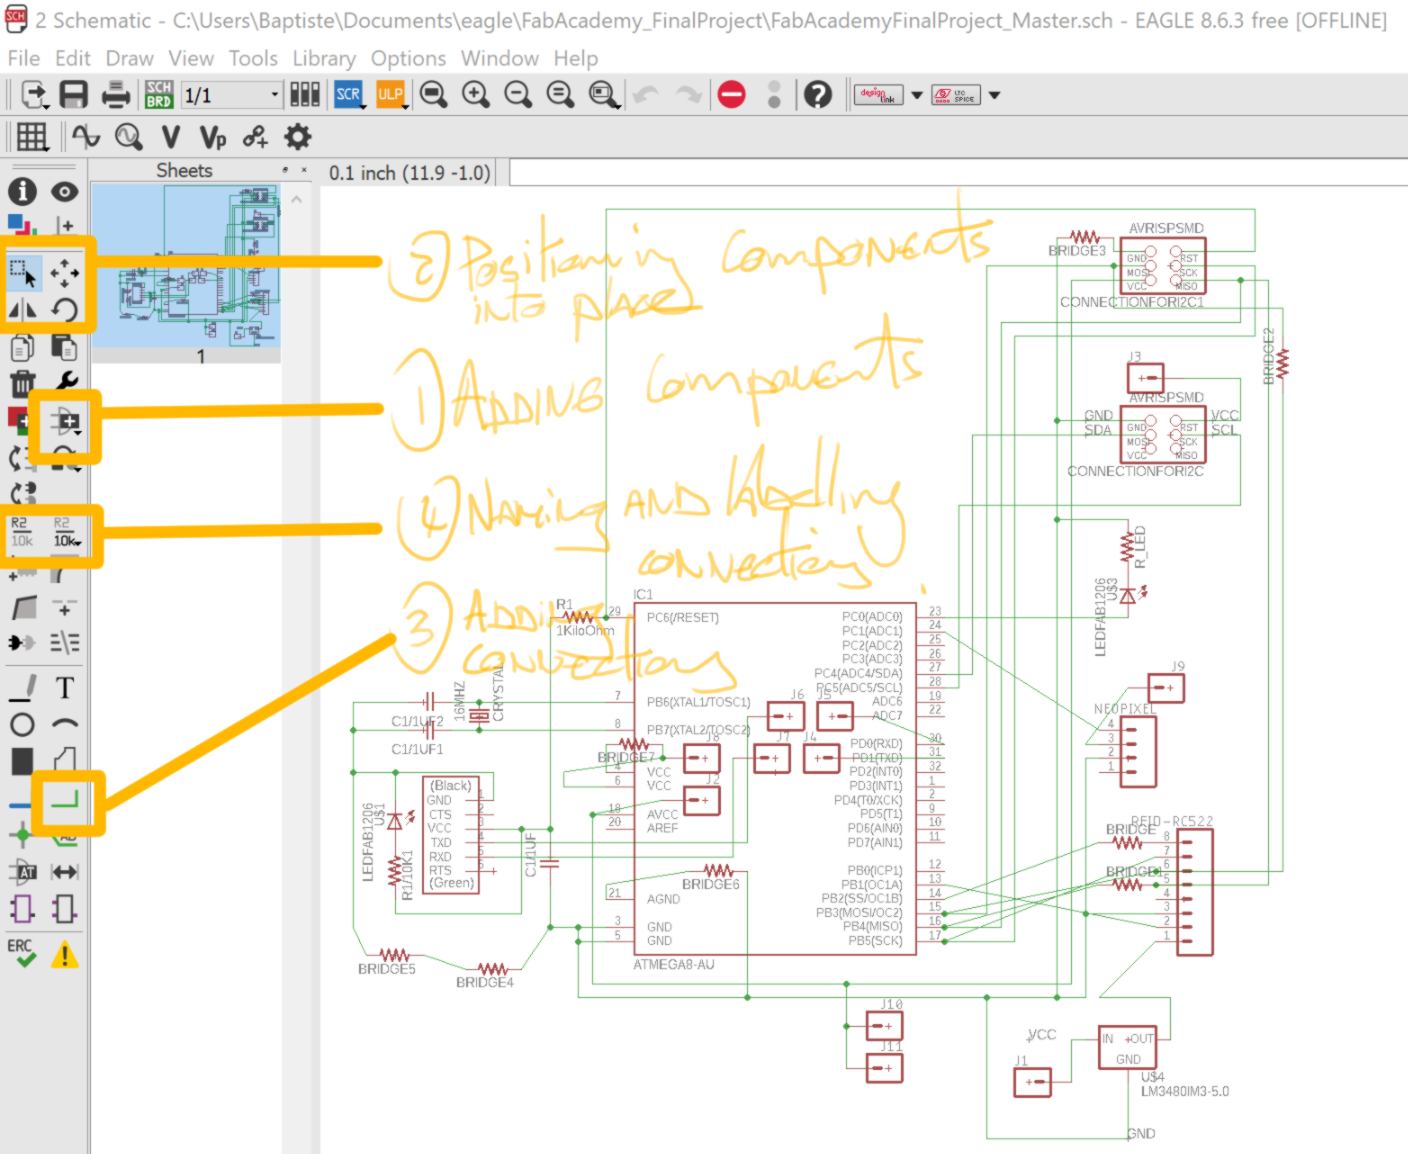This screenshot has width=1408, height=1154.
Task: Close the Sheets panel
Action: pos(304,171)
